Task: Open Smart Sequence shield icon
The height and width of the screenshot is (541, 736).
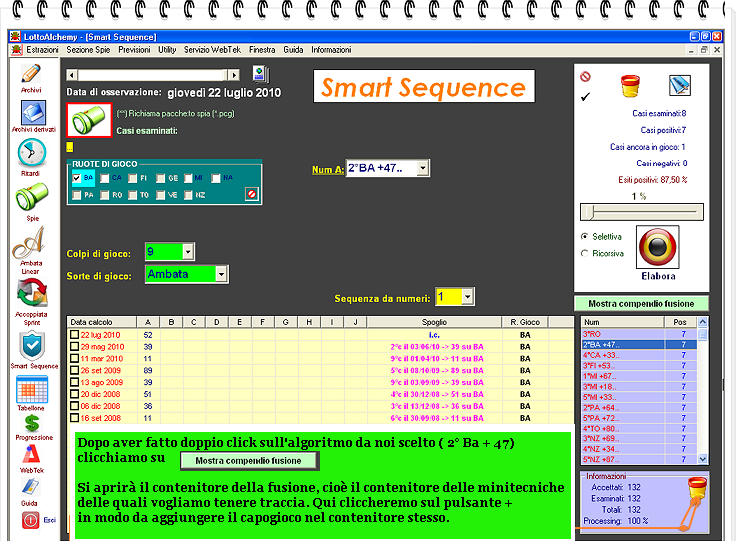Action: [32, 346]
